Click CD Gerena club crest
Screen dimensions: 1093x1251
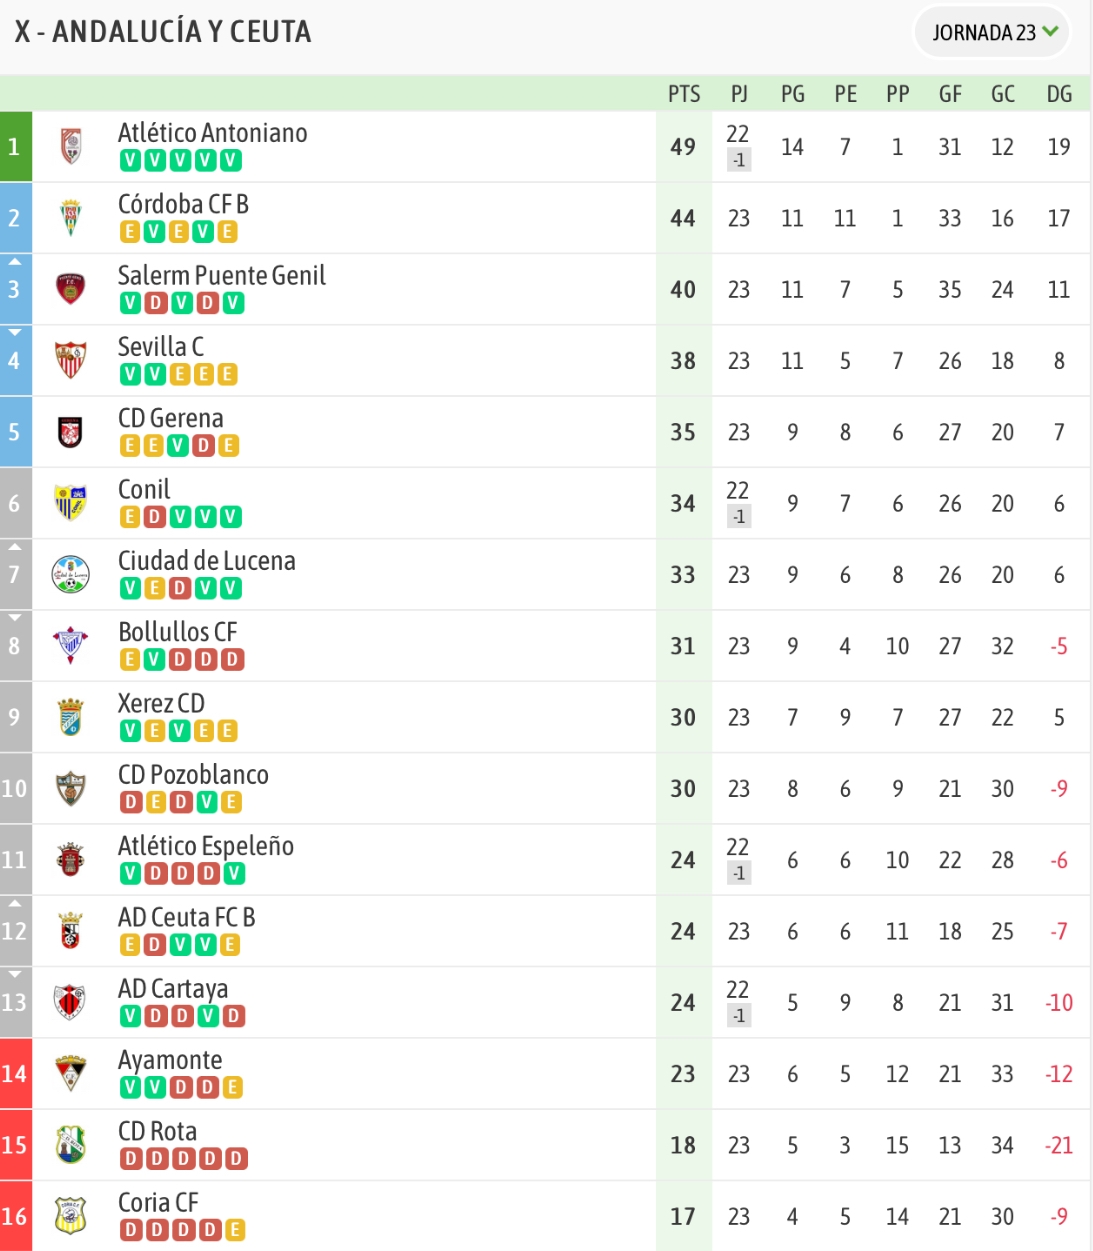71,432
